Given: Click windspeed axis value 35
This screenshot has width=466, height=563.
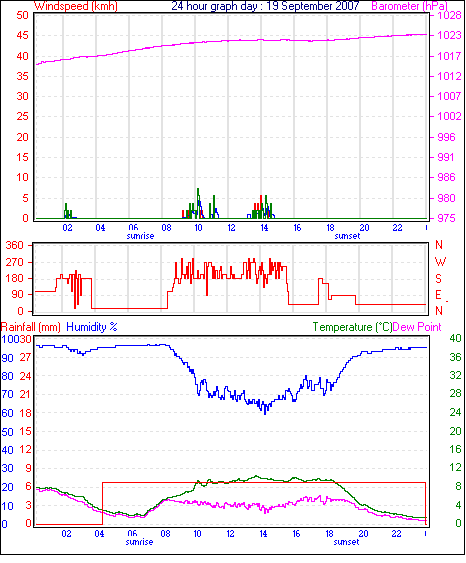Looking at the screenshot, I should tap(23, 76).
